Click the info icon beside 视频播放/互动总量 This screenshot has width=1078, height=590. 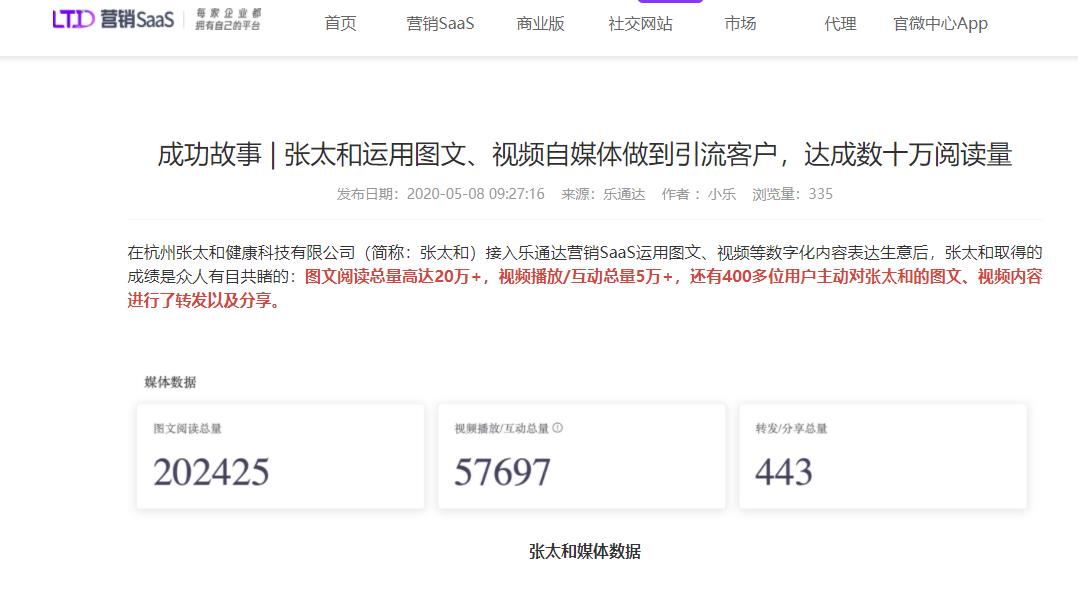558,428
